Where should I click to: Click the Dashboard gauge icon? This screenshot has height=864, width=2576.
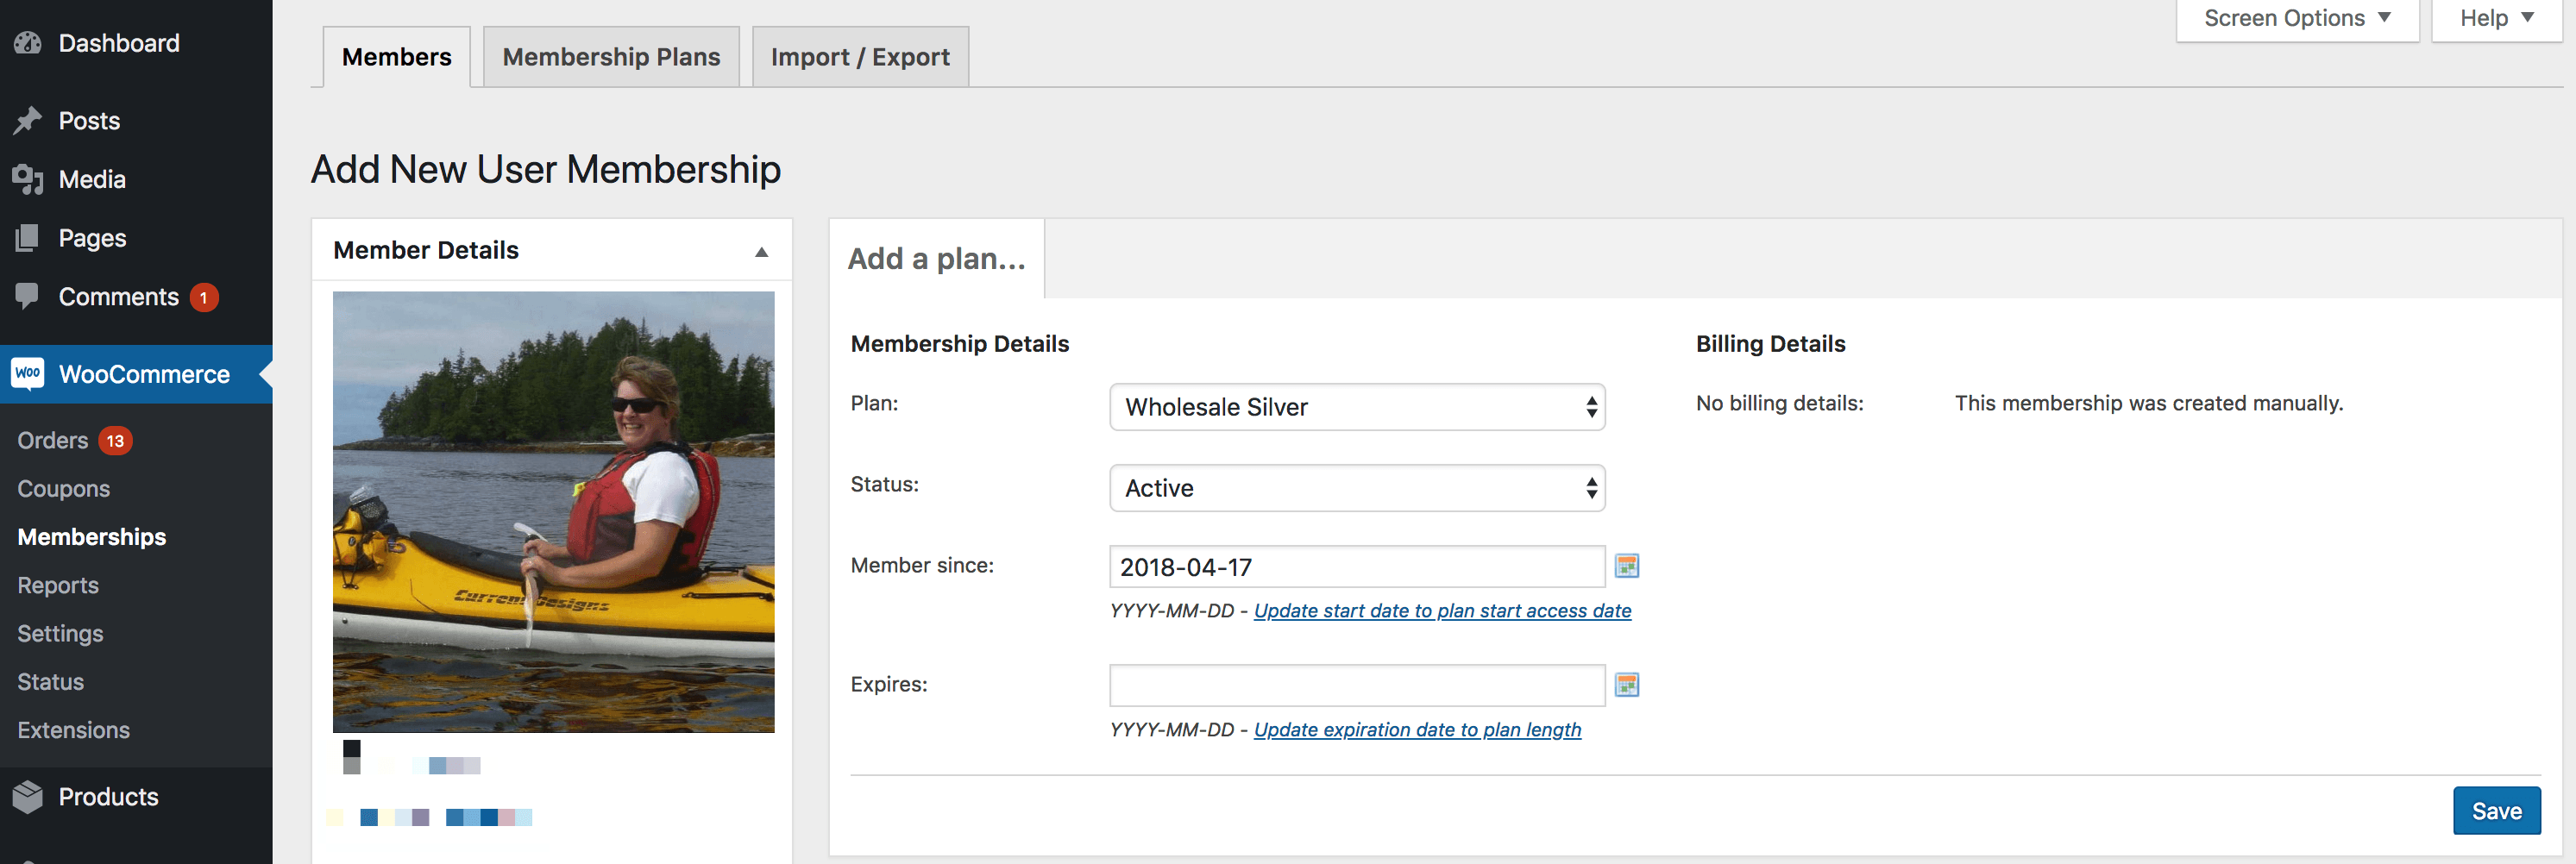(x=28, y=43)
